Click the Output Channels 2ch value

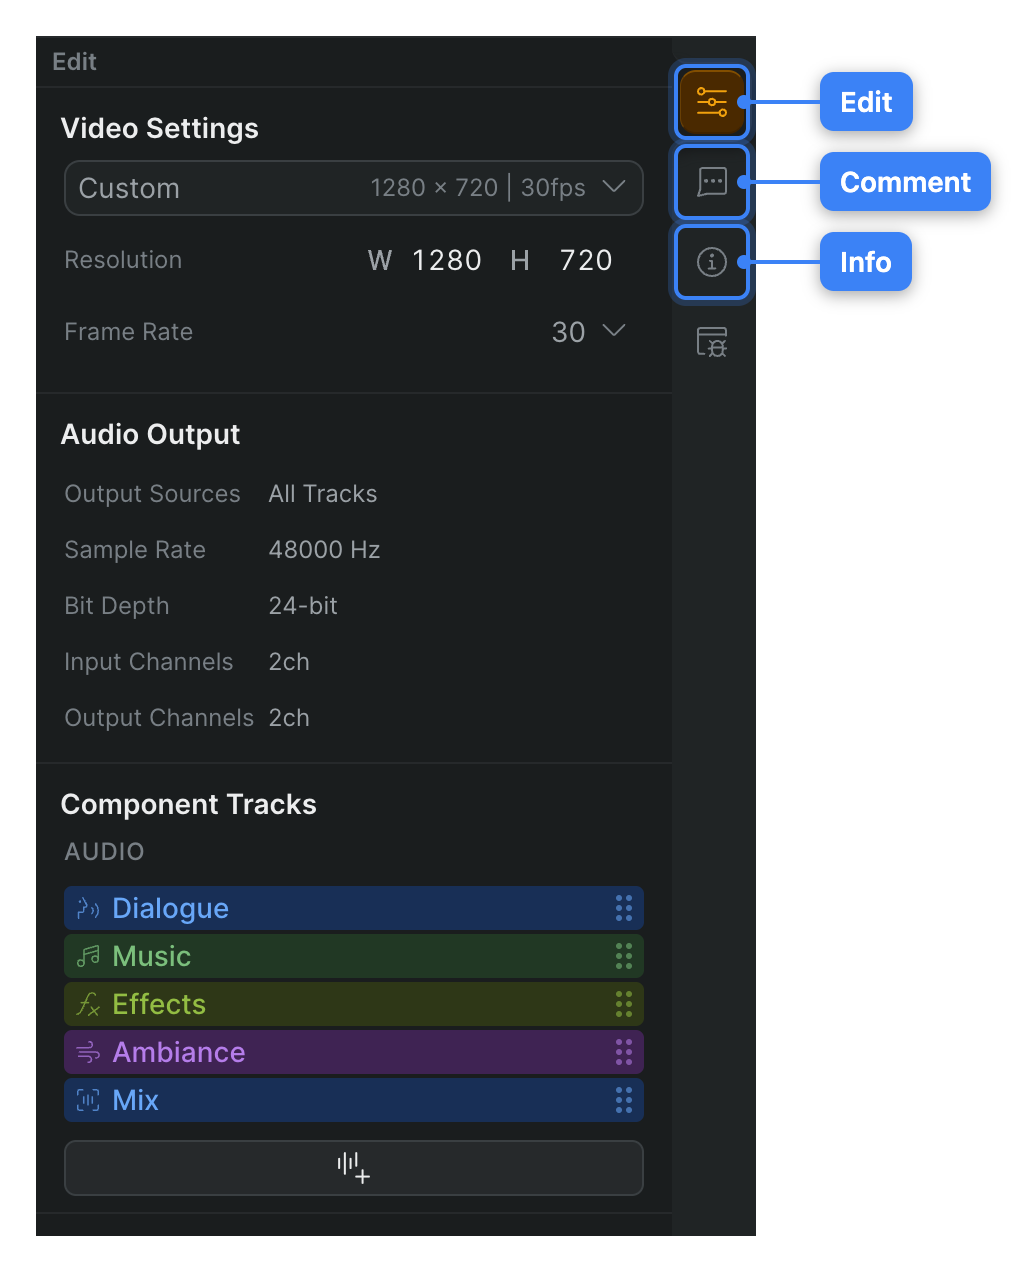pos(289,718)
